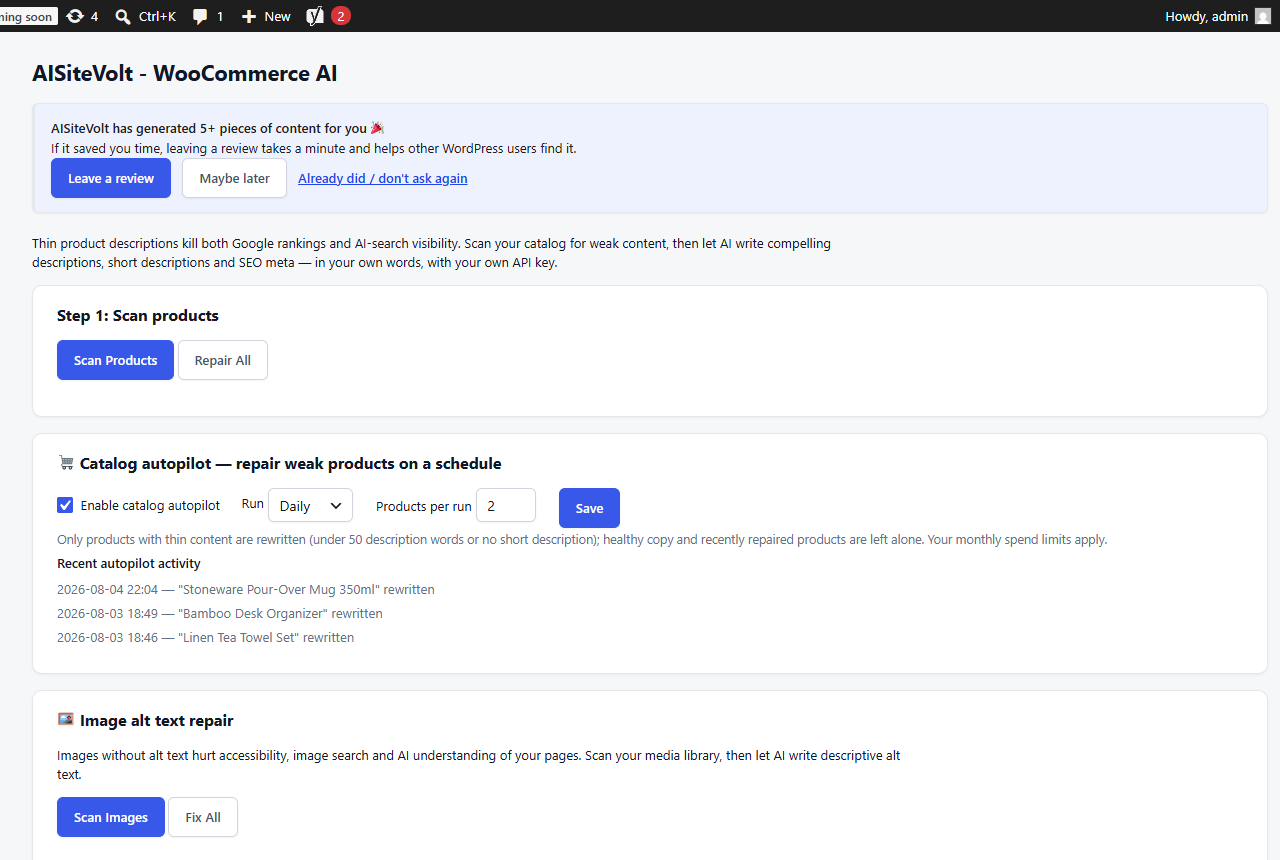Click the shopping cart icon by Catalog autopilot
The height and width of the screenshot is (860, 1280).
click(66, 463)
